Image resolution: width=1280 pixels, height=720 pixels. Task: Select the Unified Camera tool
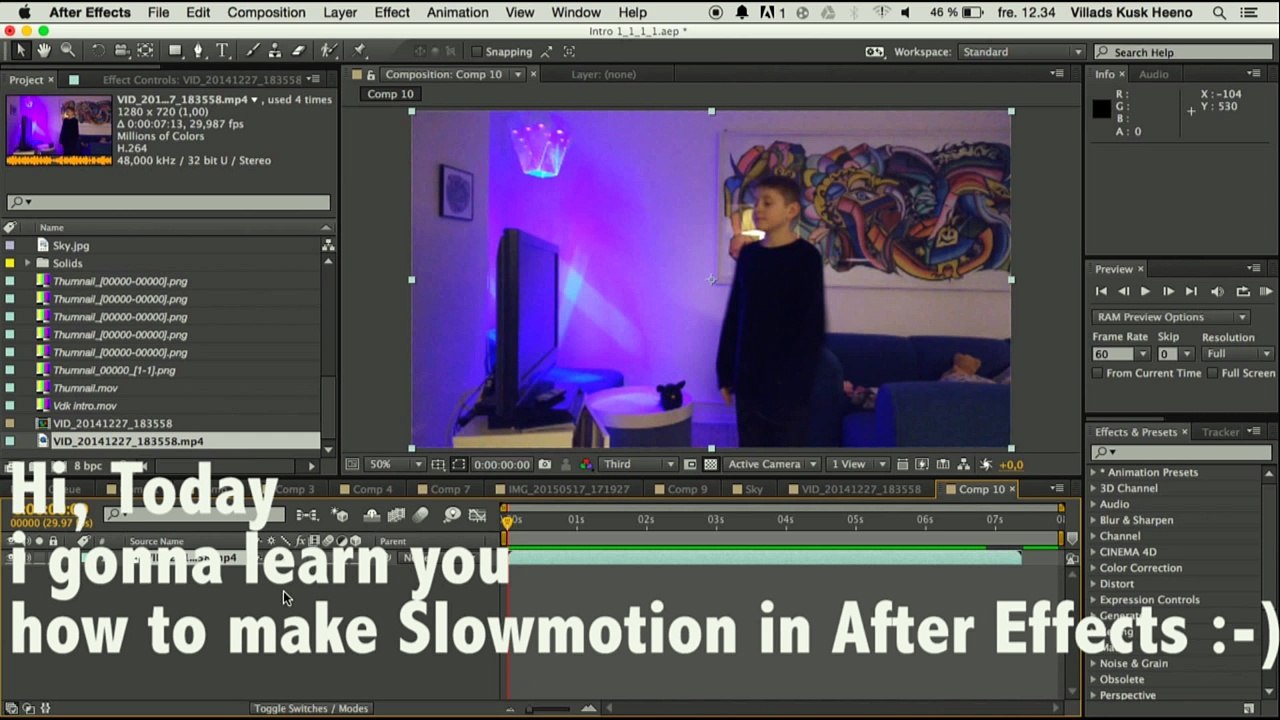coord(121,51)
